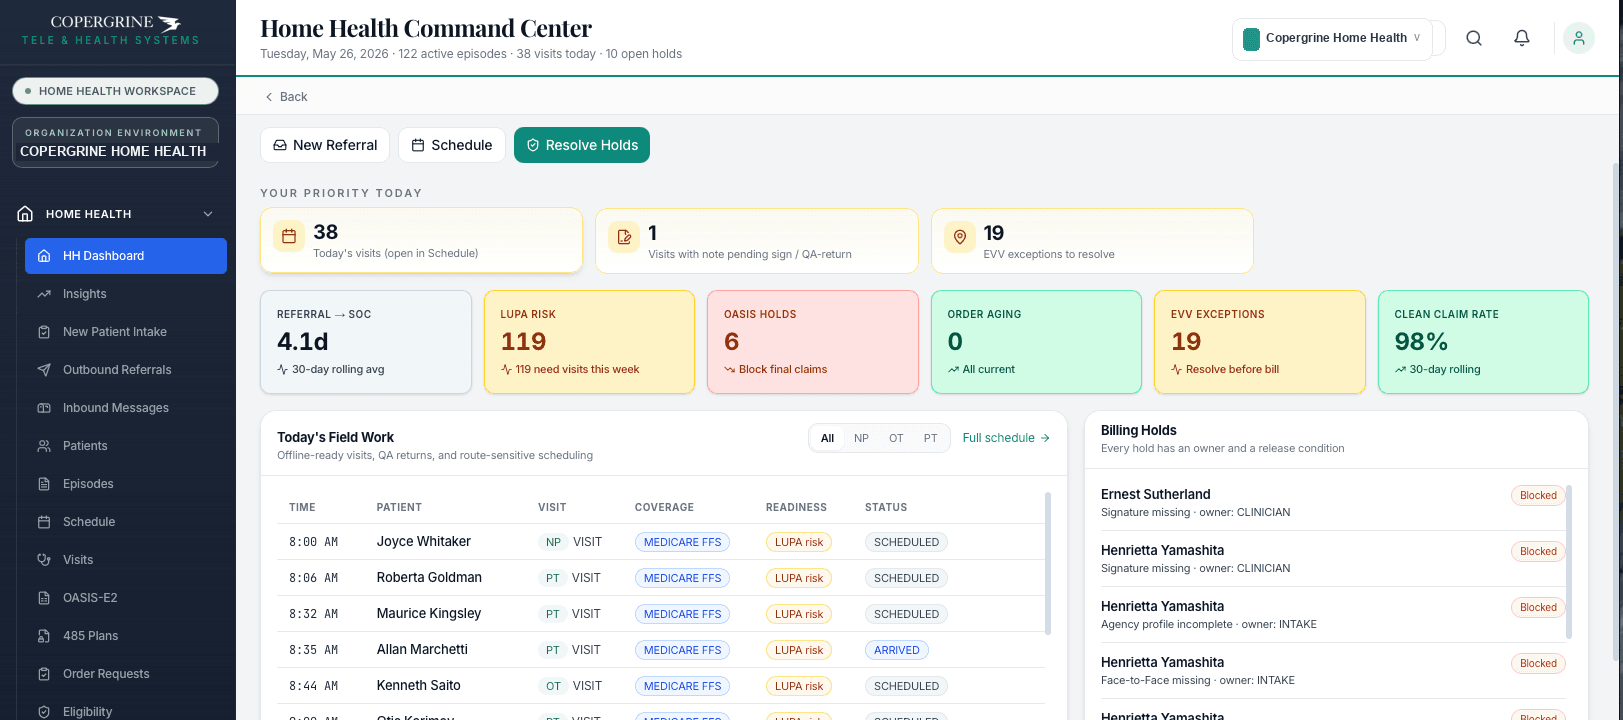Click the Visits stethoscope icon
Screen dimensions: 1623x720
(x=44, y=560)
